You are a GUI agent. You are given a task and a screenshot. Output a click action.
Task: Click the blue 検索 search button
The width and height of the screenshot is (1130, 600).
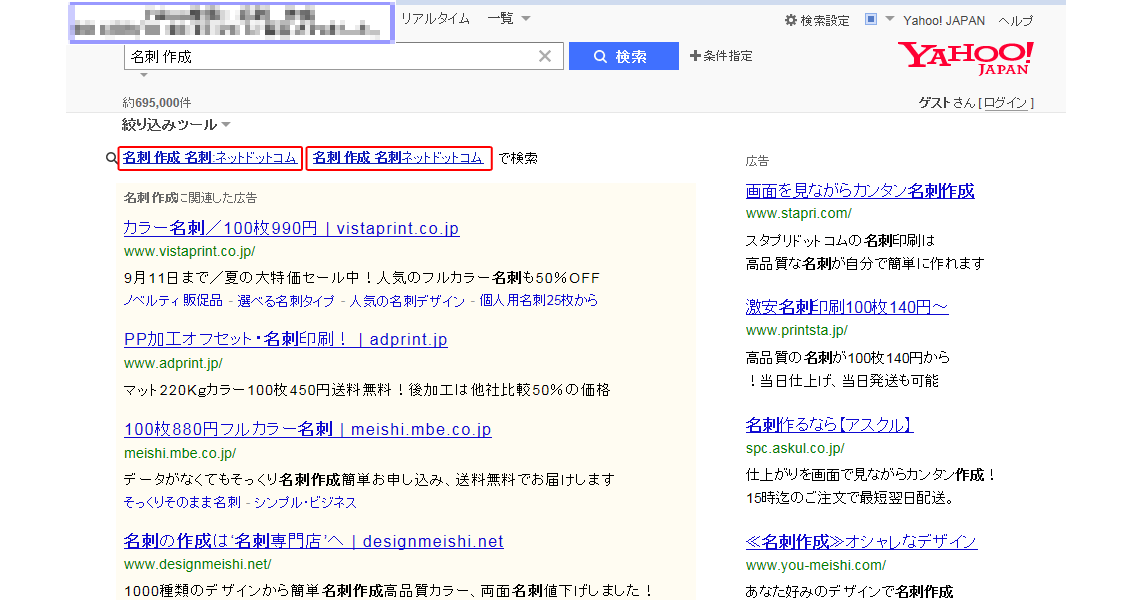pos(623,56)
